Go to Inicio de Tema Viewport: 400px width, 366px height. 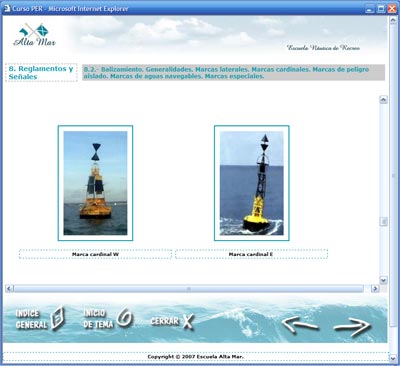pos(107,318)
